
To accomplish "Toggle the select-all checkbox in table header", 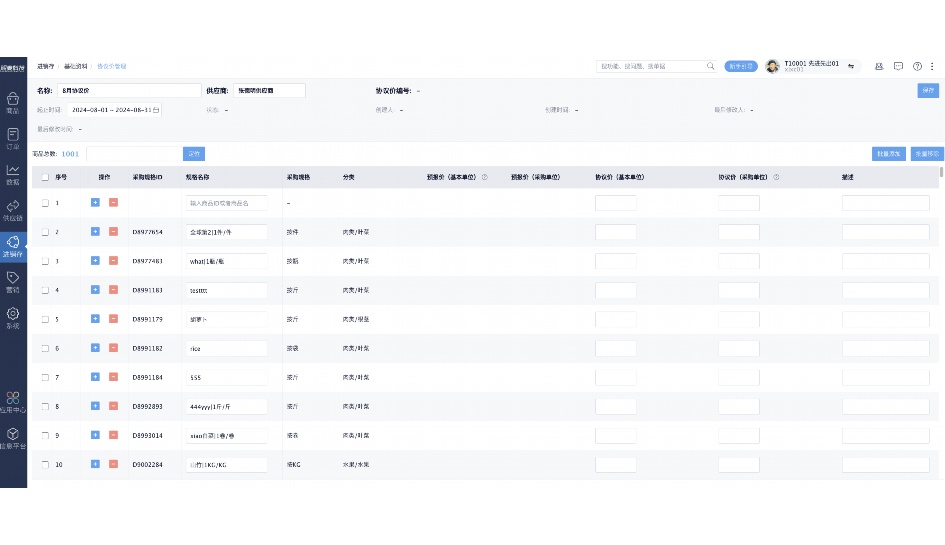I will 45,177.
